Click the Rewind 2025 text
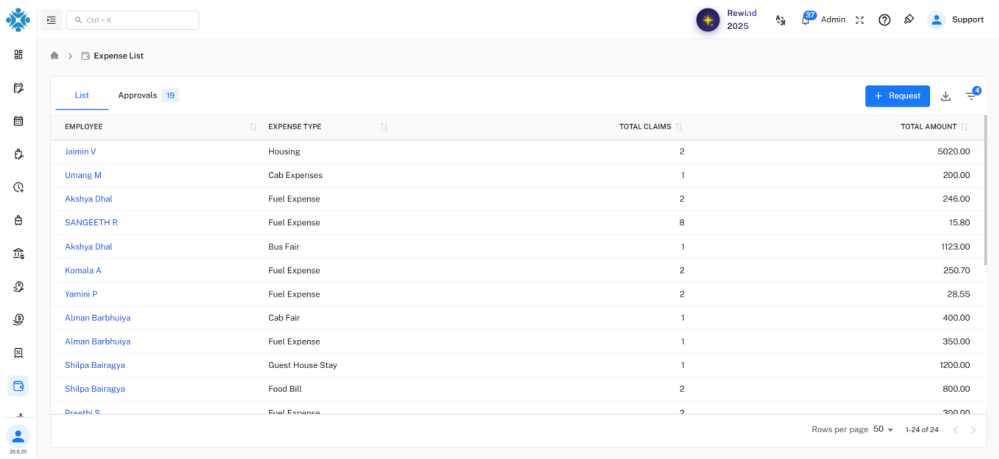This screenshot has width=999, height=459. pyautogui.click(x=742, y=20)
